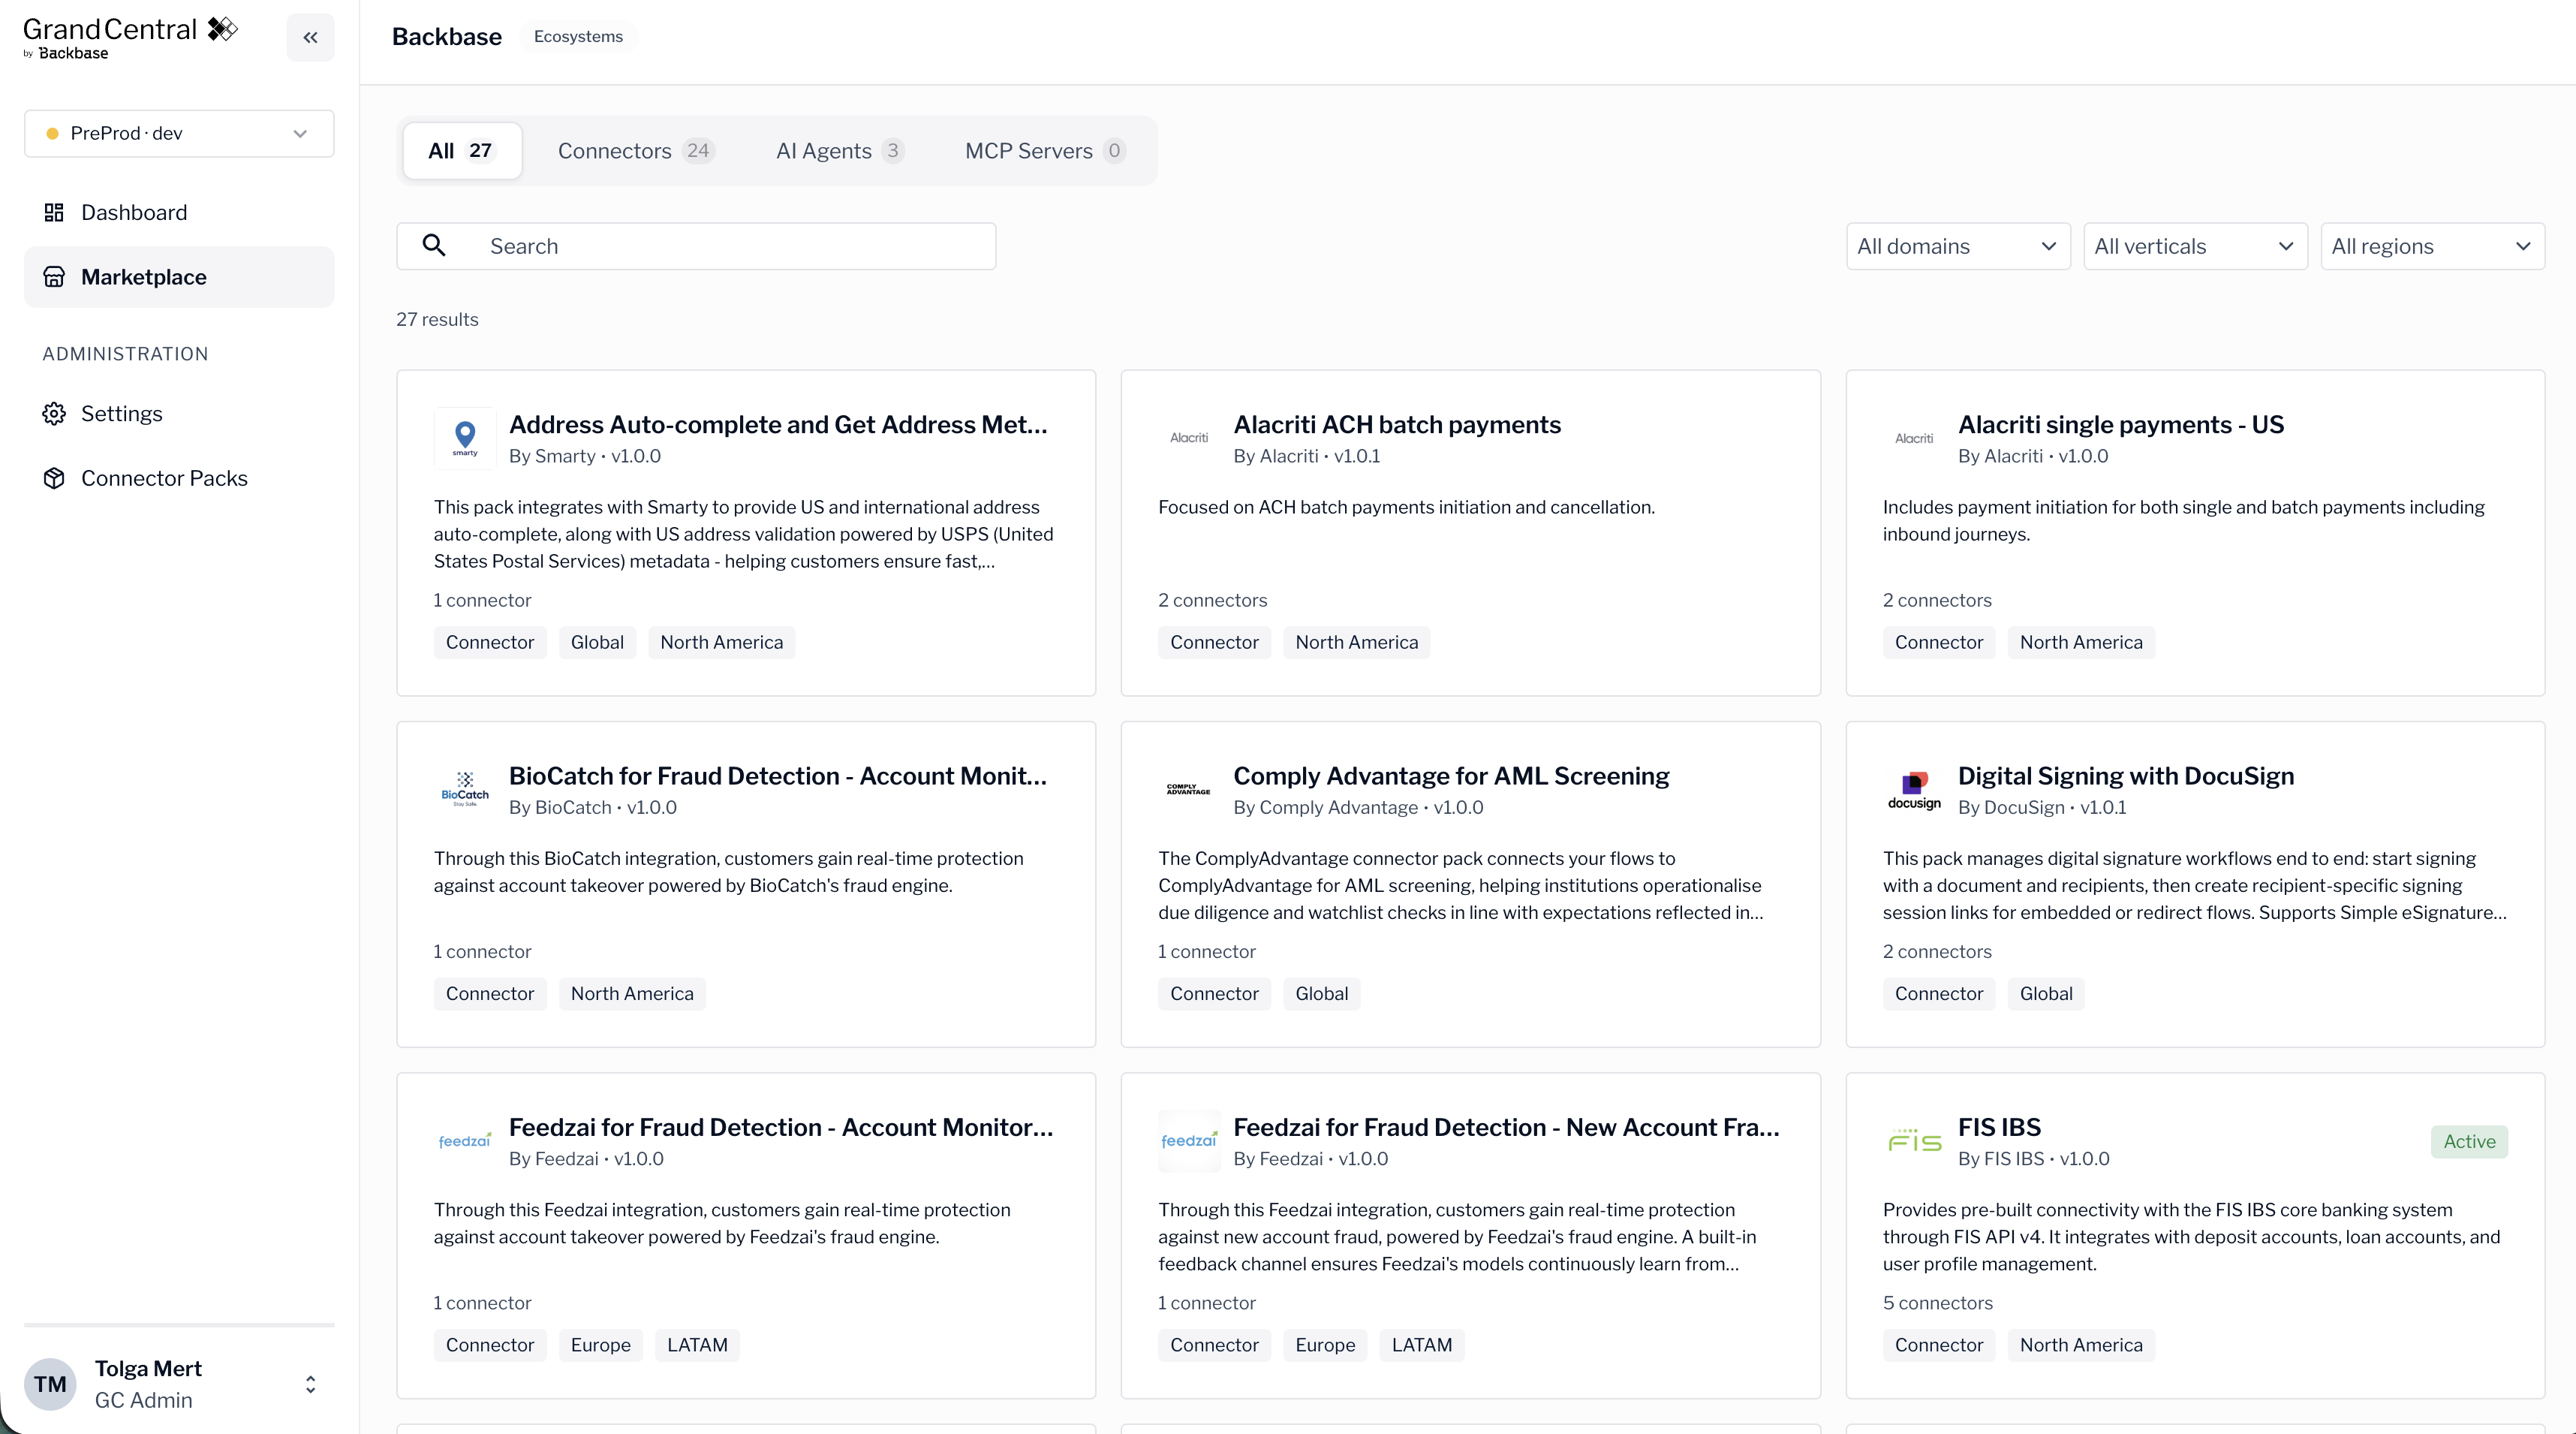Open the All domains filter
The width and height of the screenshot is (2576, 1434).
tap(1957, 246)
